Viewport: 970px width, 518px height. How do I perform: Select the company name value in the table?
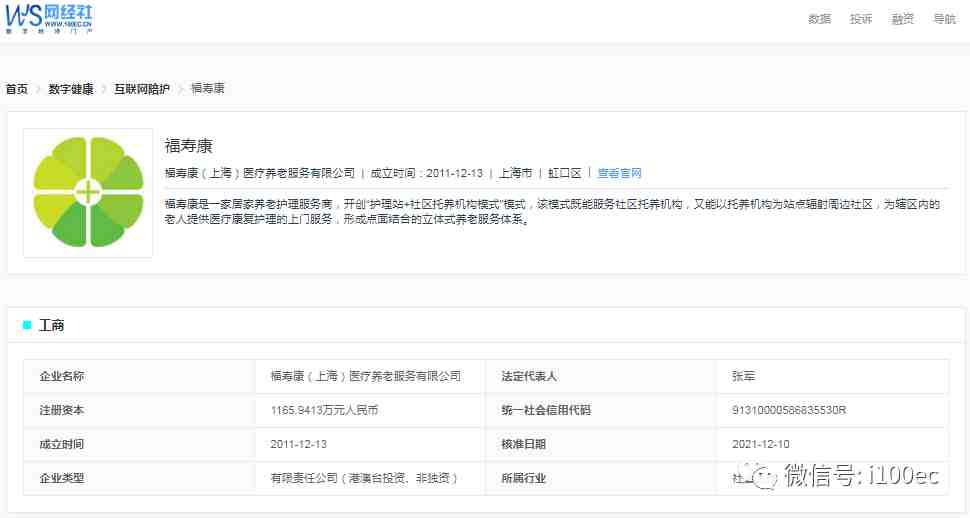(x=366, y=376)
